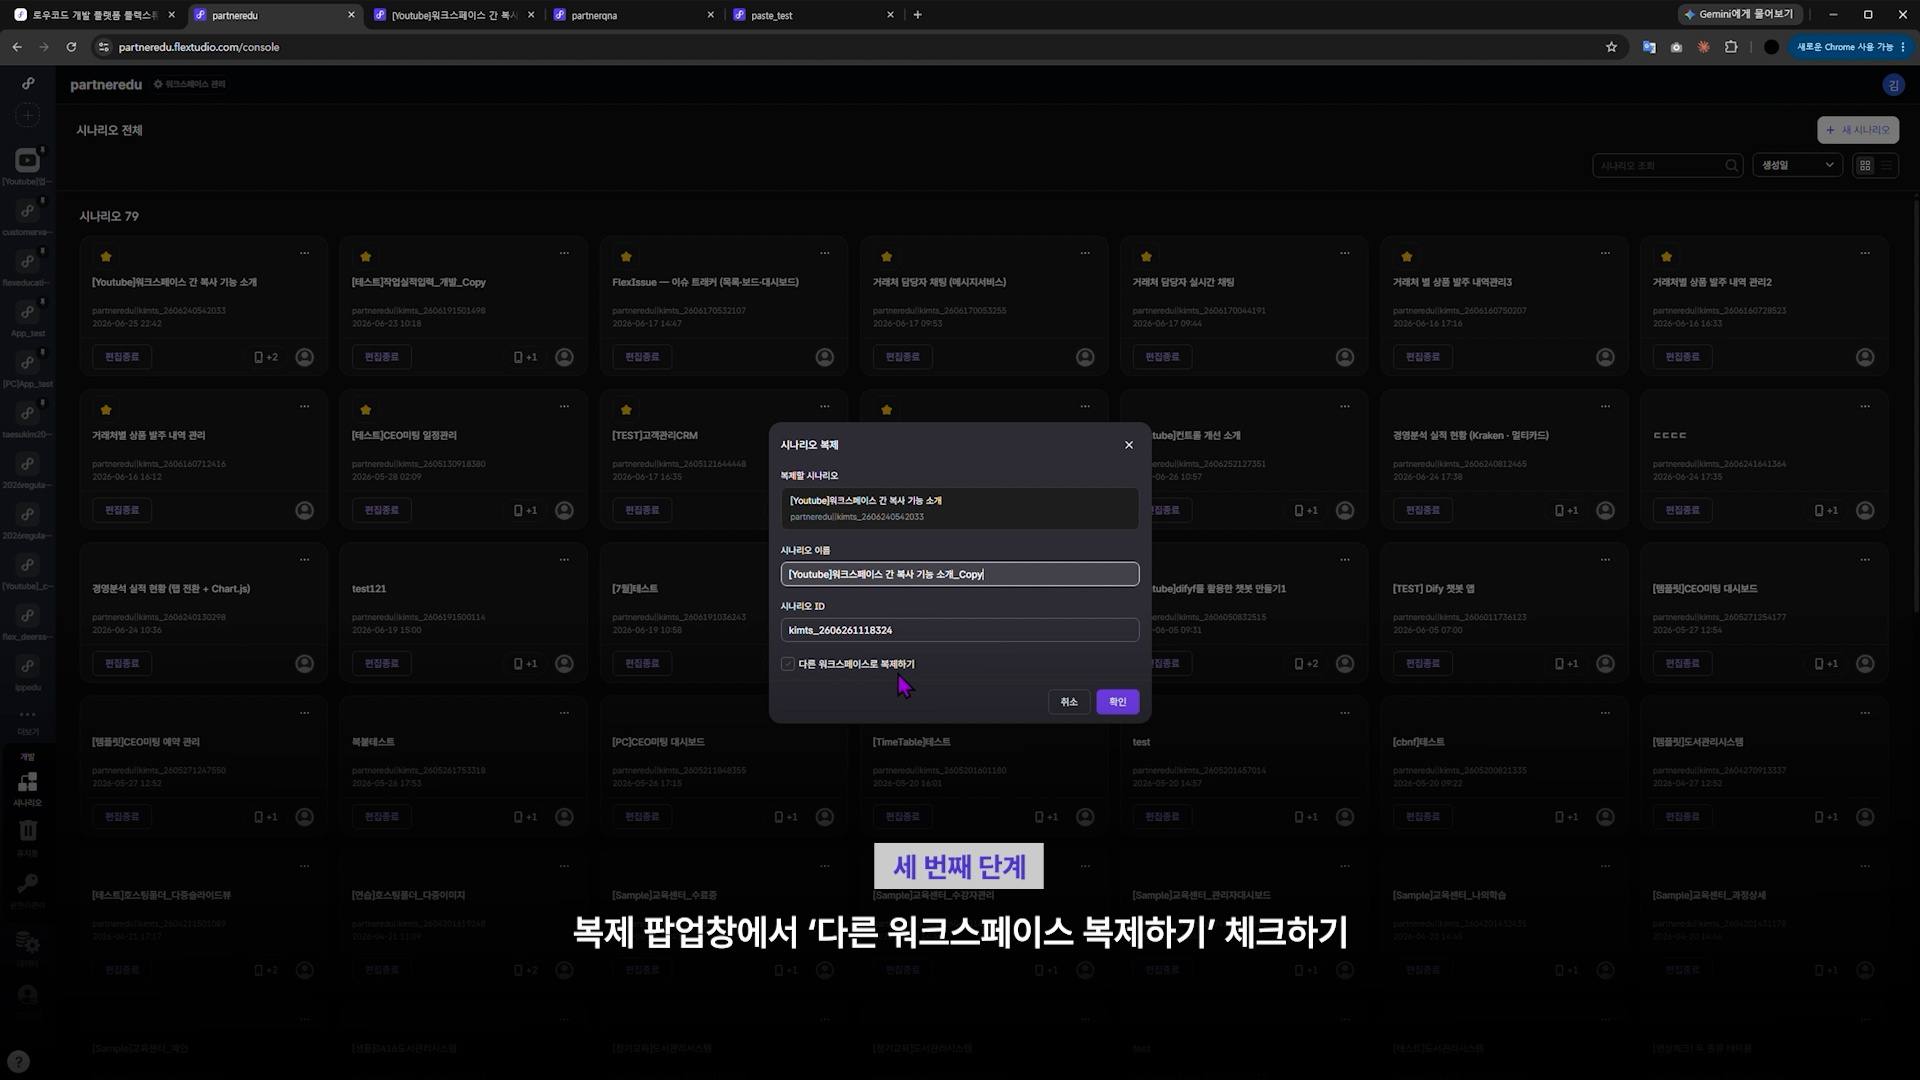Open the help question mark icon
Viewport: 1920px width, 1080px height.
point(18,1062)
